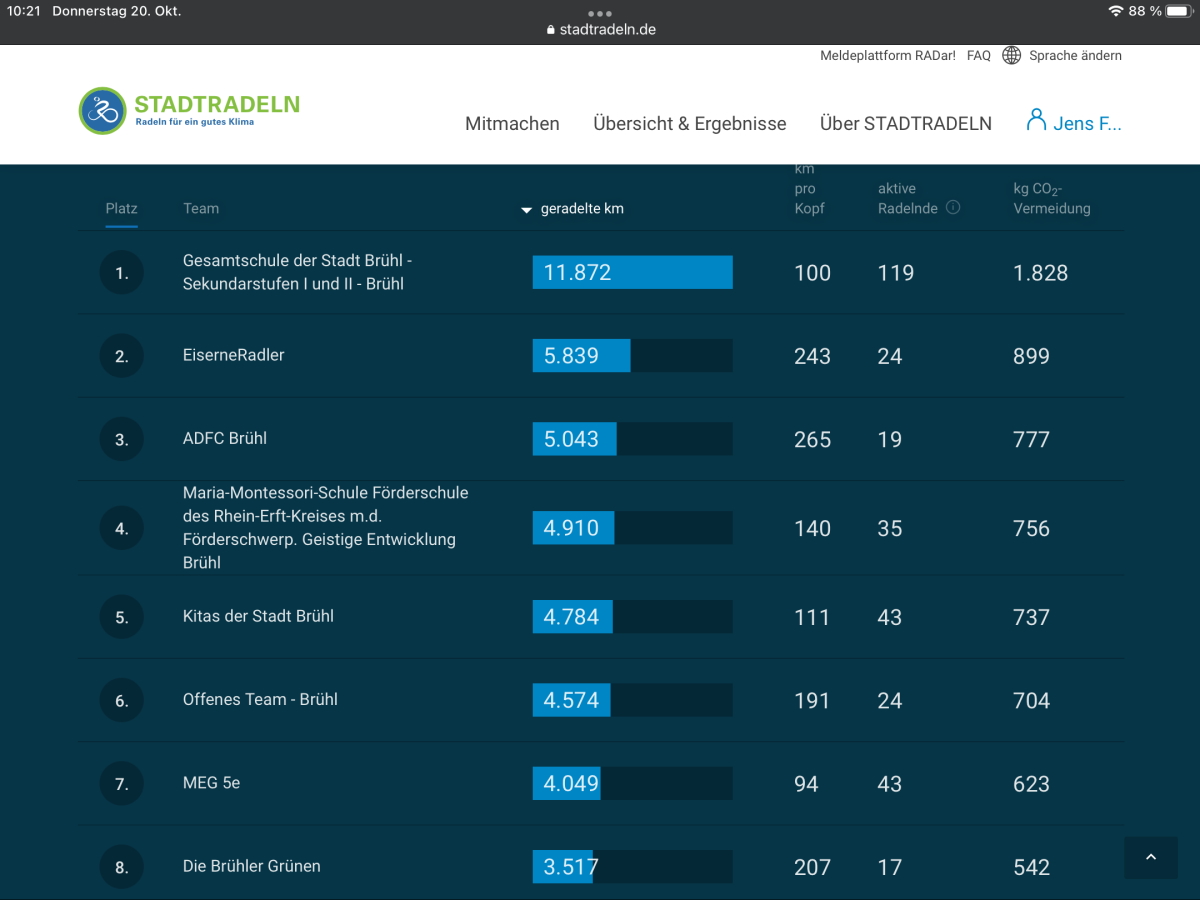
Task: Tap the three-dot multitasking control
Action: [600, 13]
